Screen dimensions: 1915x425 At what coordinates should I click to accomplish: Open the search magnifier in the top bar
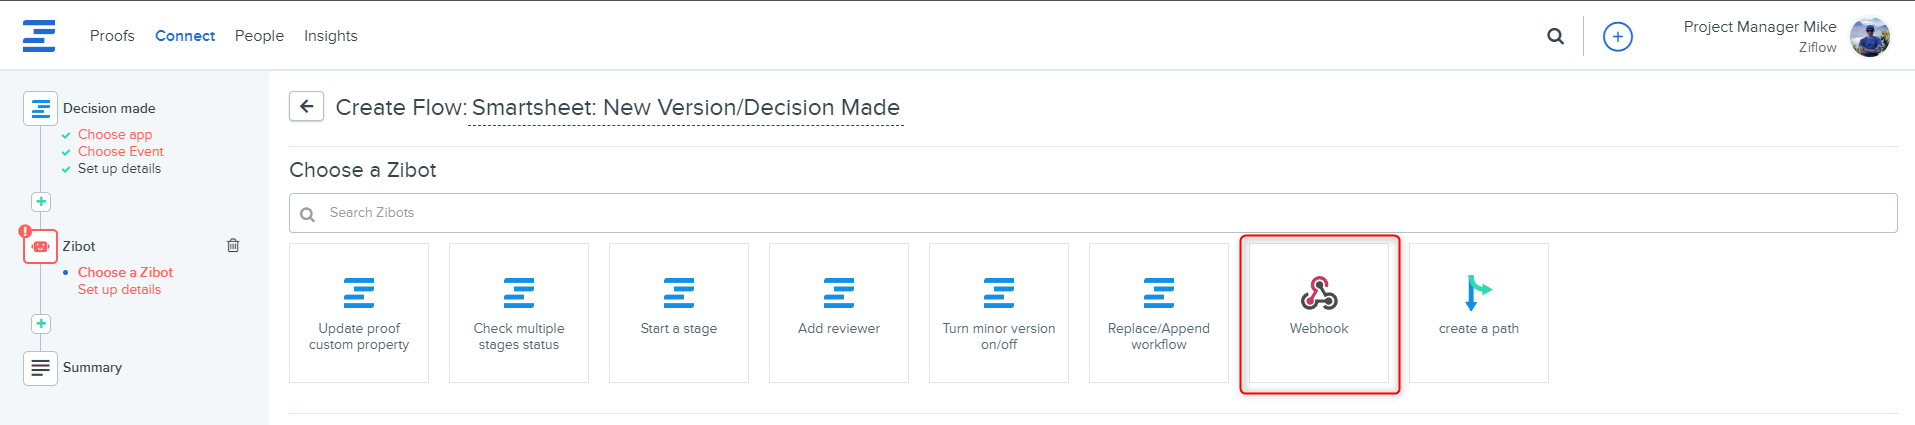pos(1555,36)
